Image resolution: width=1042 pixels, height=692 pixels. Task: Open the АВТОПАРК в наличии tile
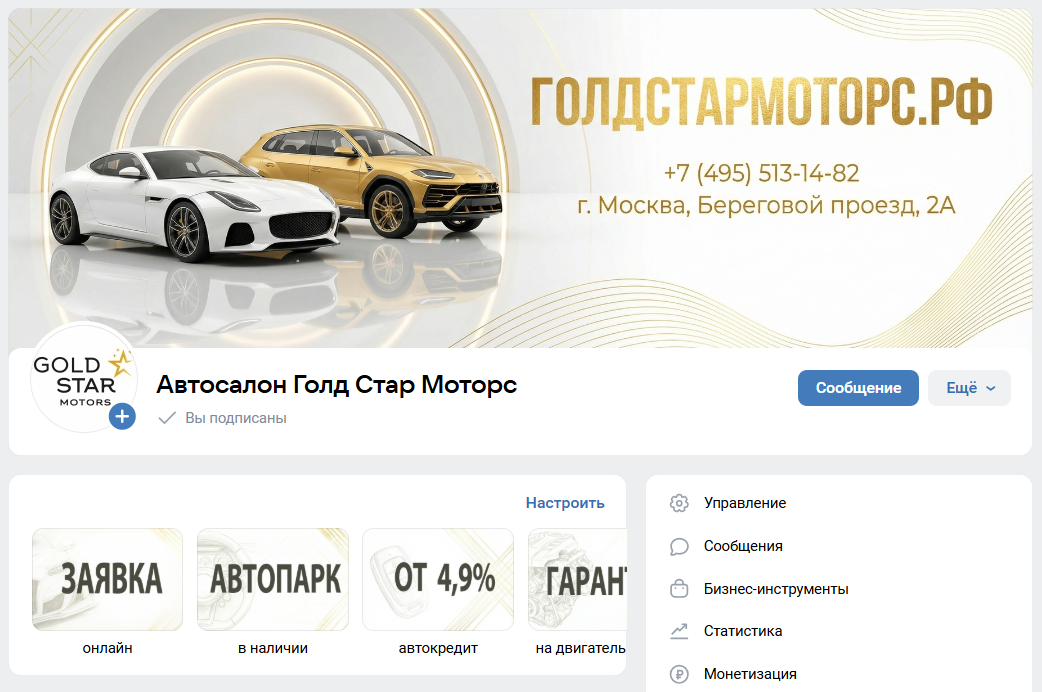[x=273, y=592]
